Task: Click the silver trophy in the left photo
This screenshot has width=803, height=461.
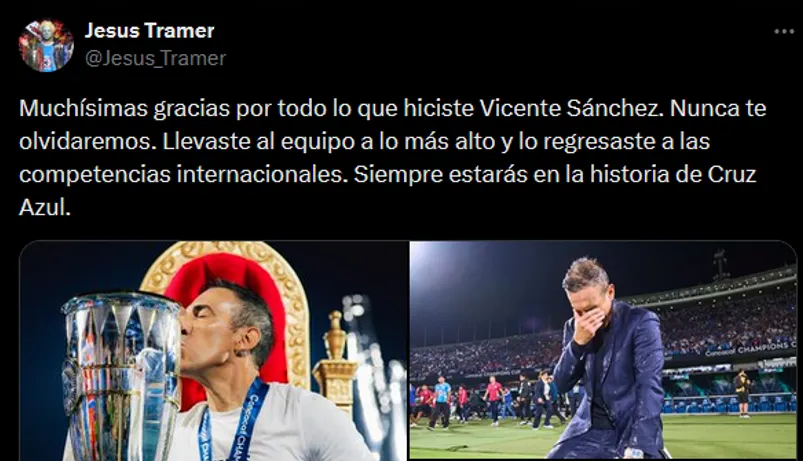Action: 122,376
